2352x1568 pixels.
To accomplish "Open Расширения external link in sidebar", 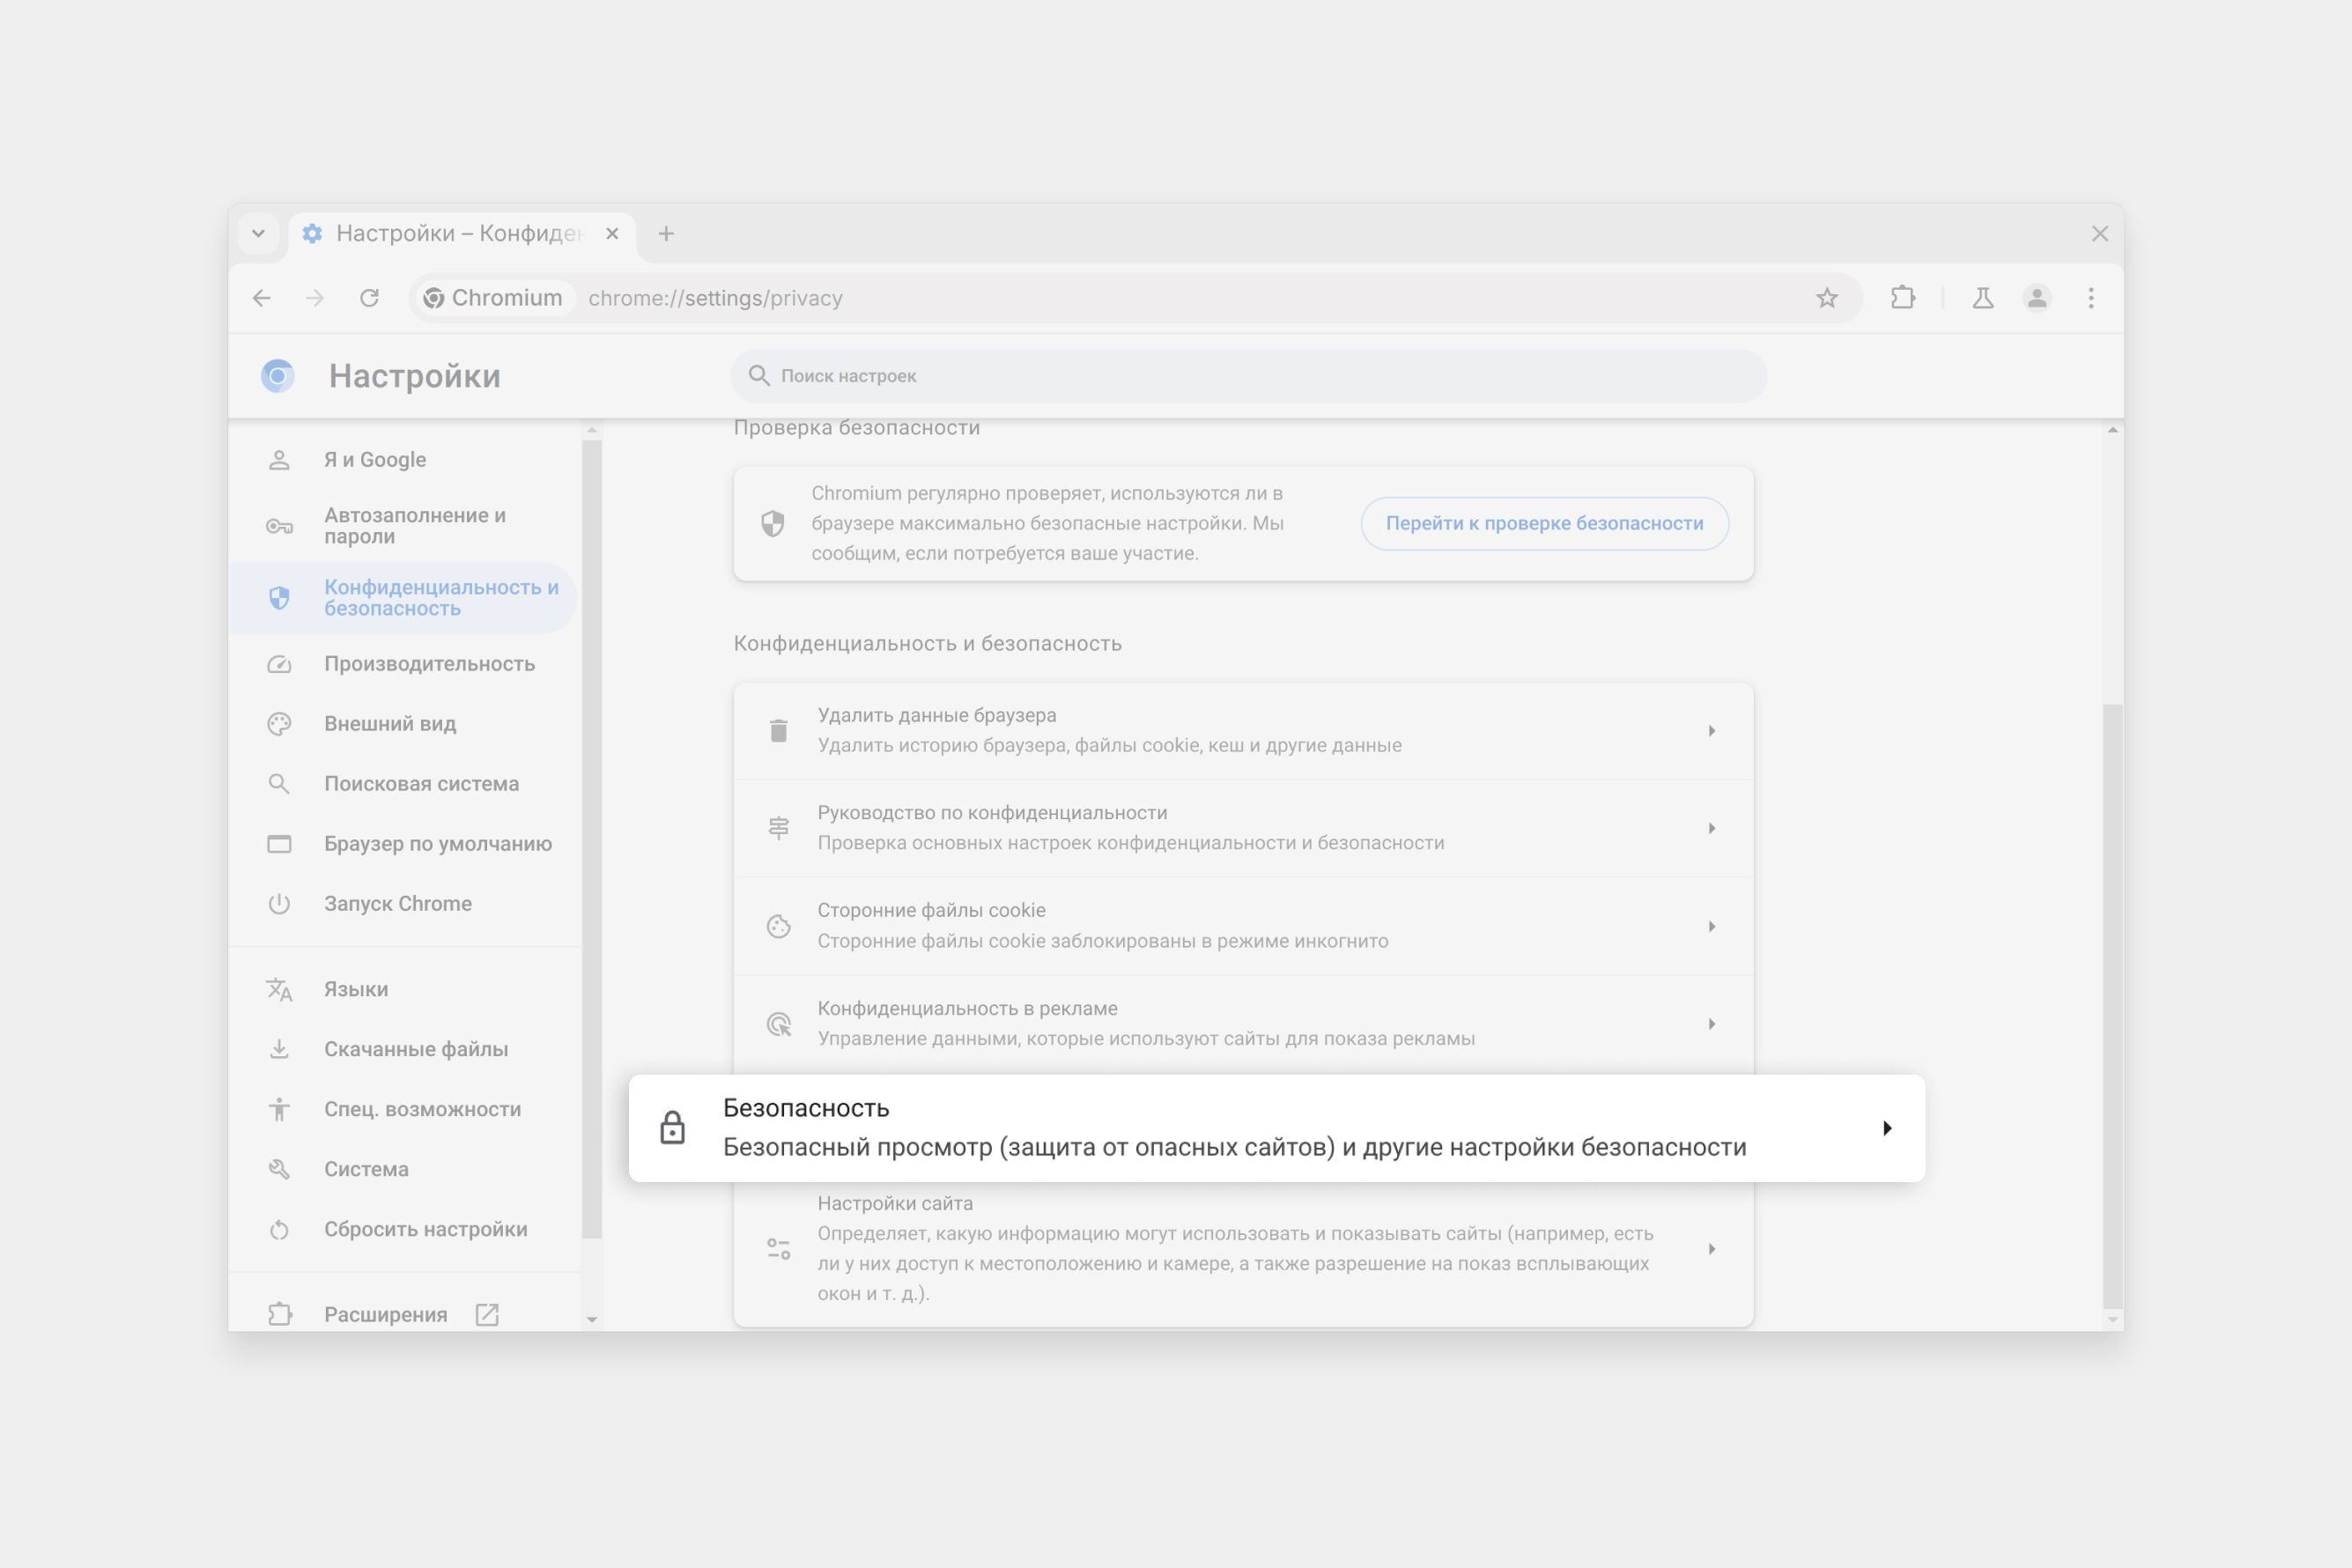I will (386, 1314).
